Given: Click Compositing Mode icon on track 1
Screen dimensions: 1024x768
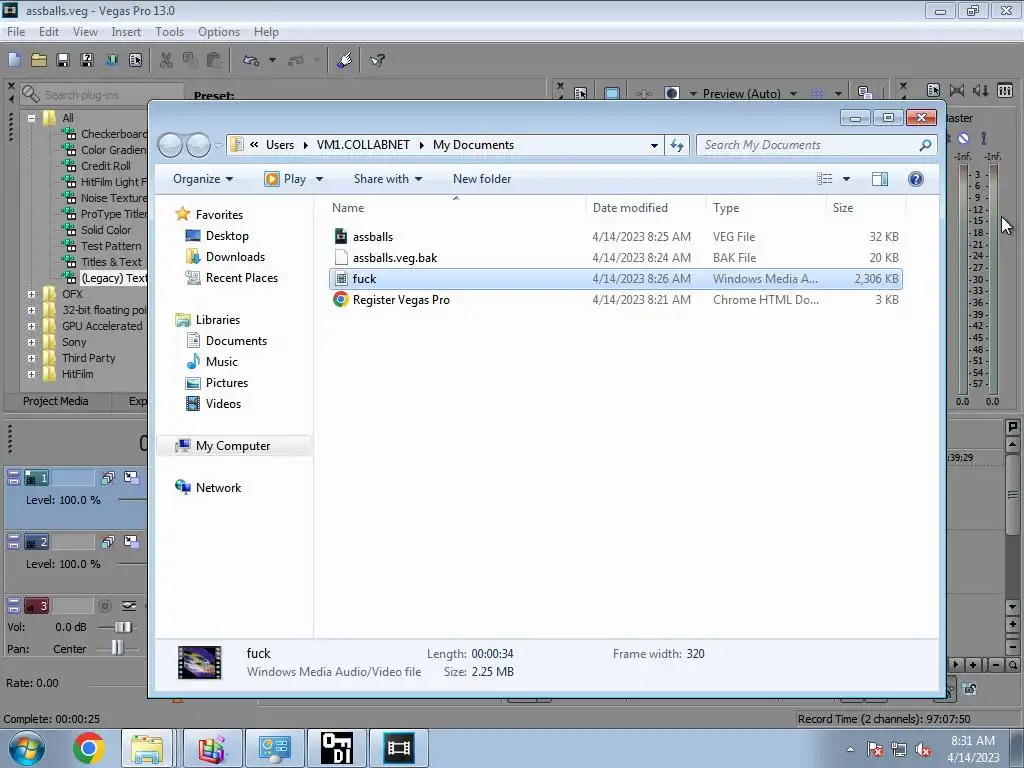Looking at the screenshot, I should [131, 478].
